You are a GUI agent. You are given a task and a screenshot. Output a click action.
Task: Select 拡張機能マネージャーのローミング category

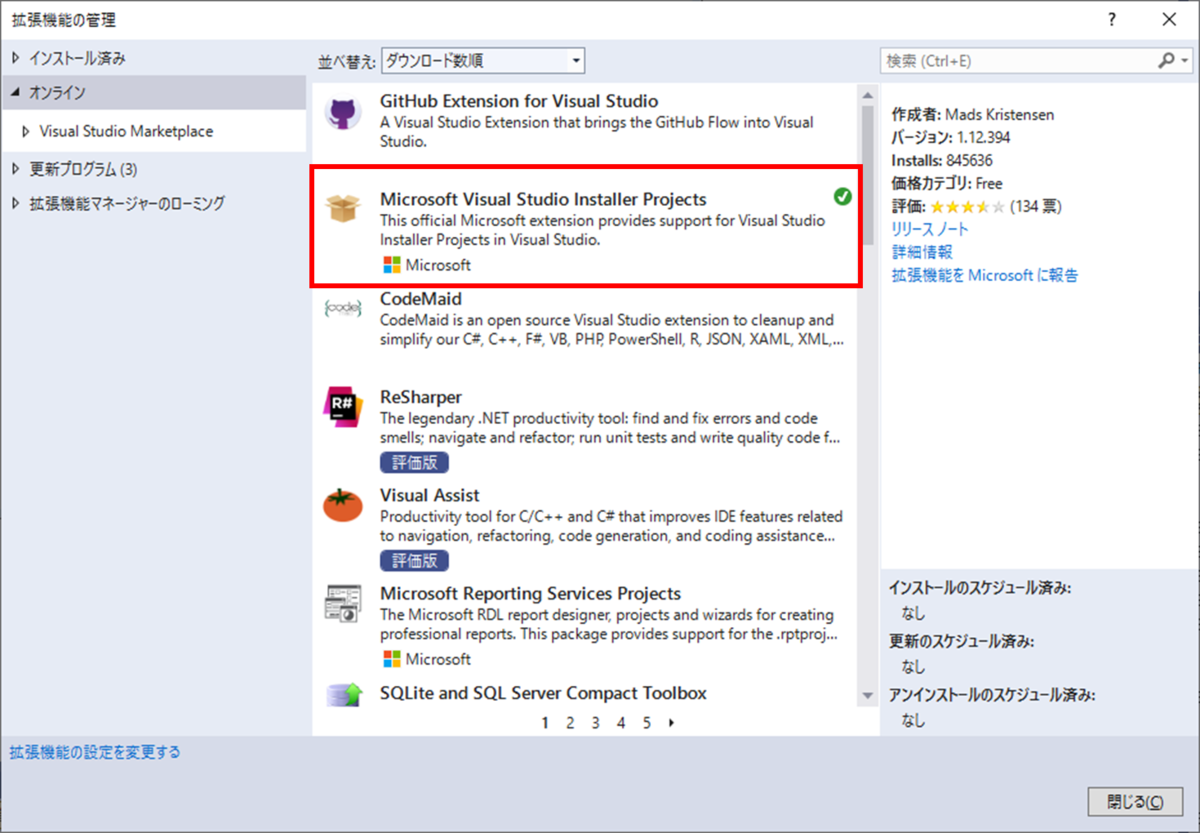pos(127,203)
